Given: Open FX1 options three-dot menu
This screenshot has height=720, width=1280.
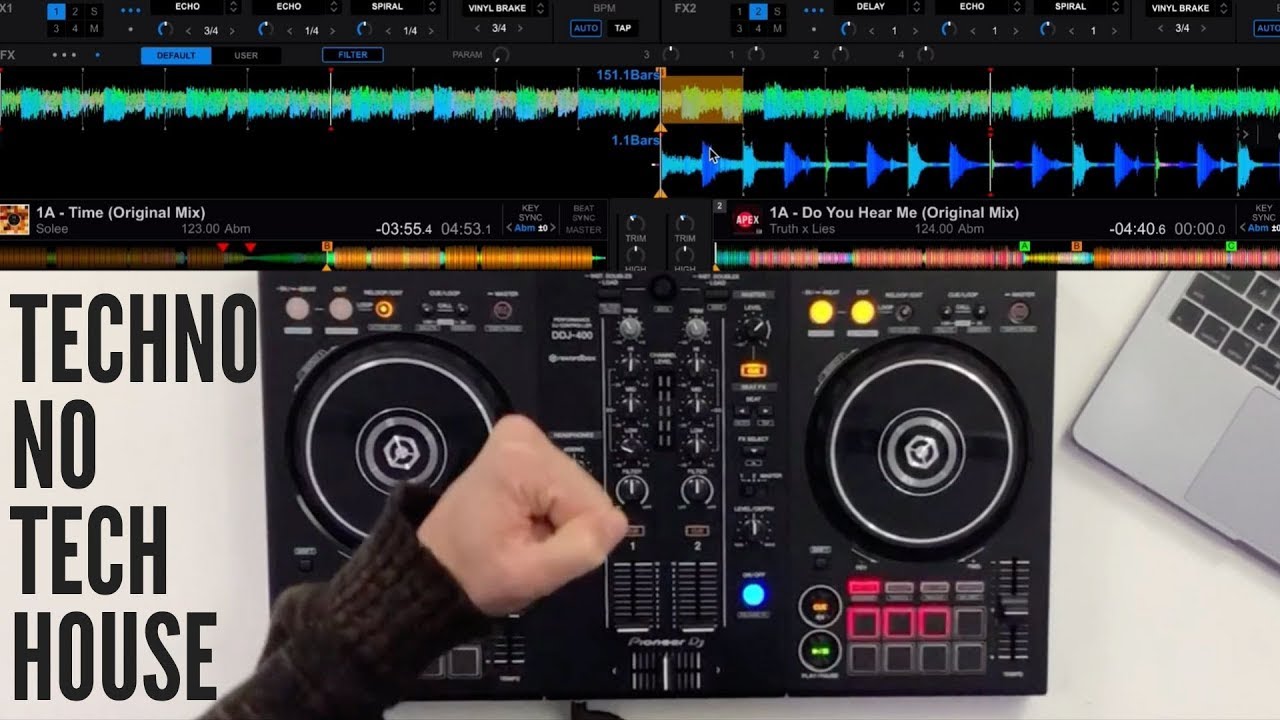Looking at the screenshot, I should [x=130, y=10].
